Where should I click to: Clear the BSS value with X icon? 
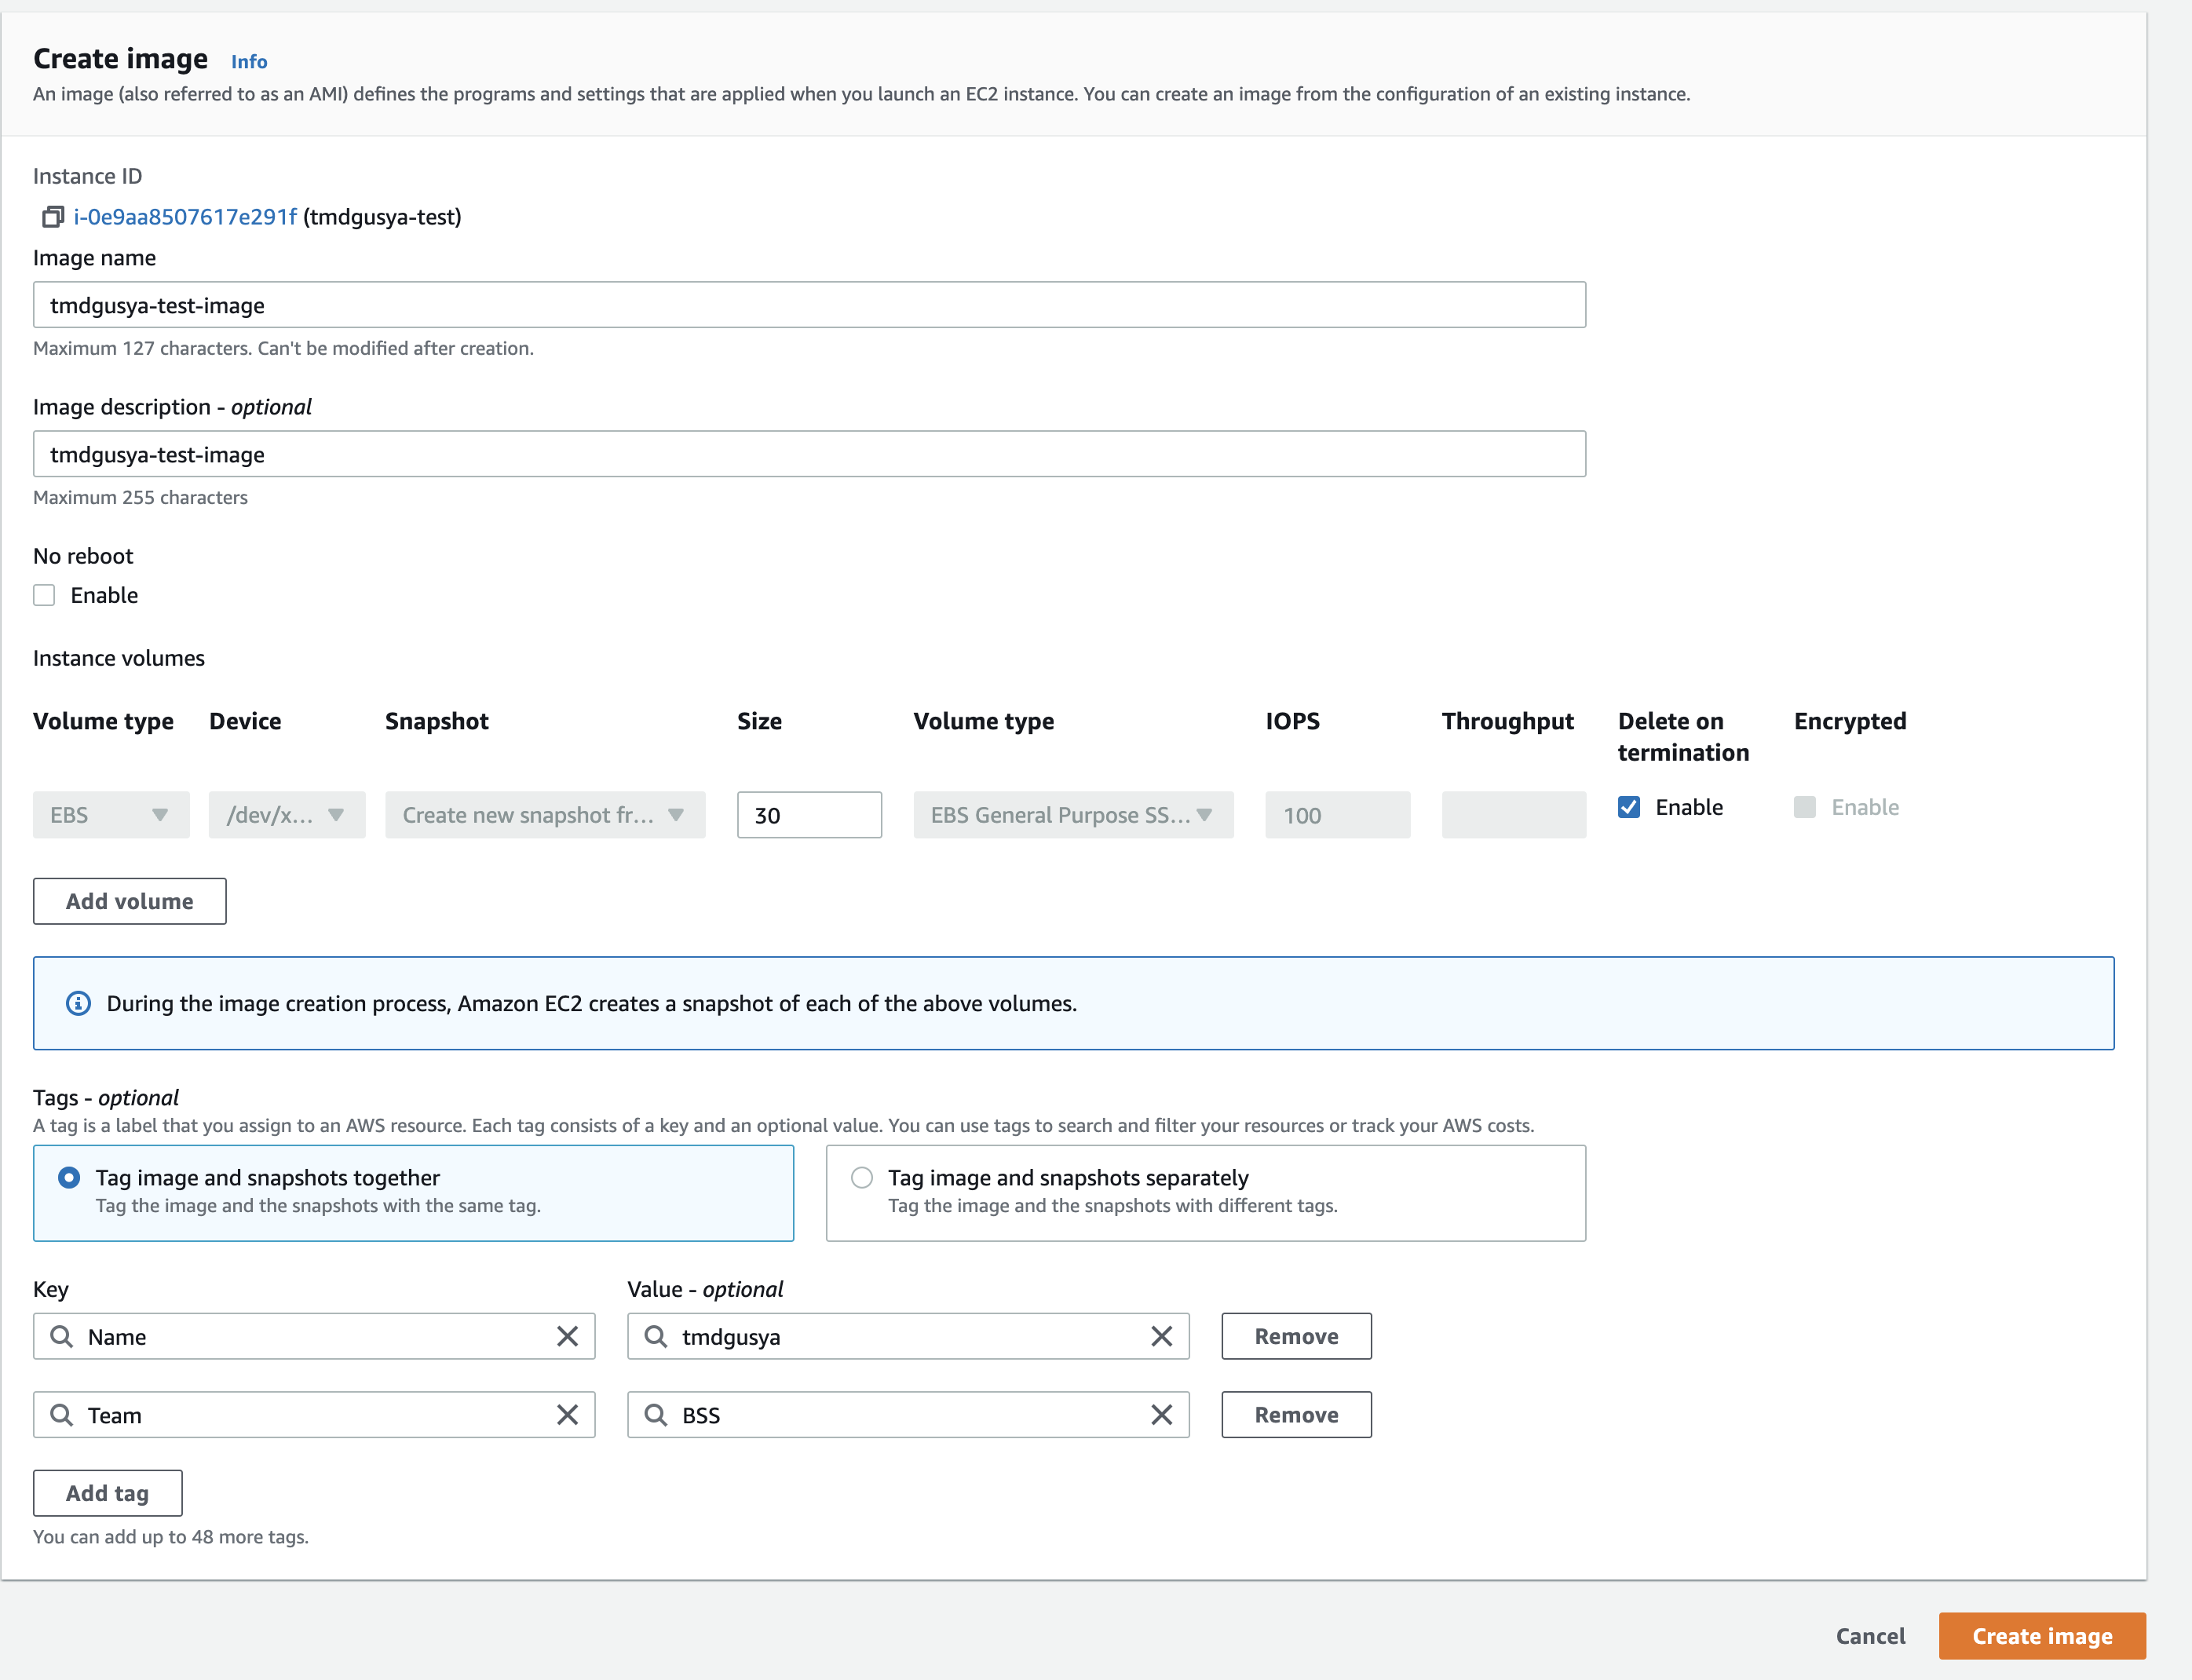point(1161,1415)
